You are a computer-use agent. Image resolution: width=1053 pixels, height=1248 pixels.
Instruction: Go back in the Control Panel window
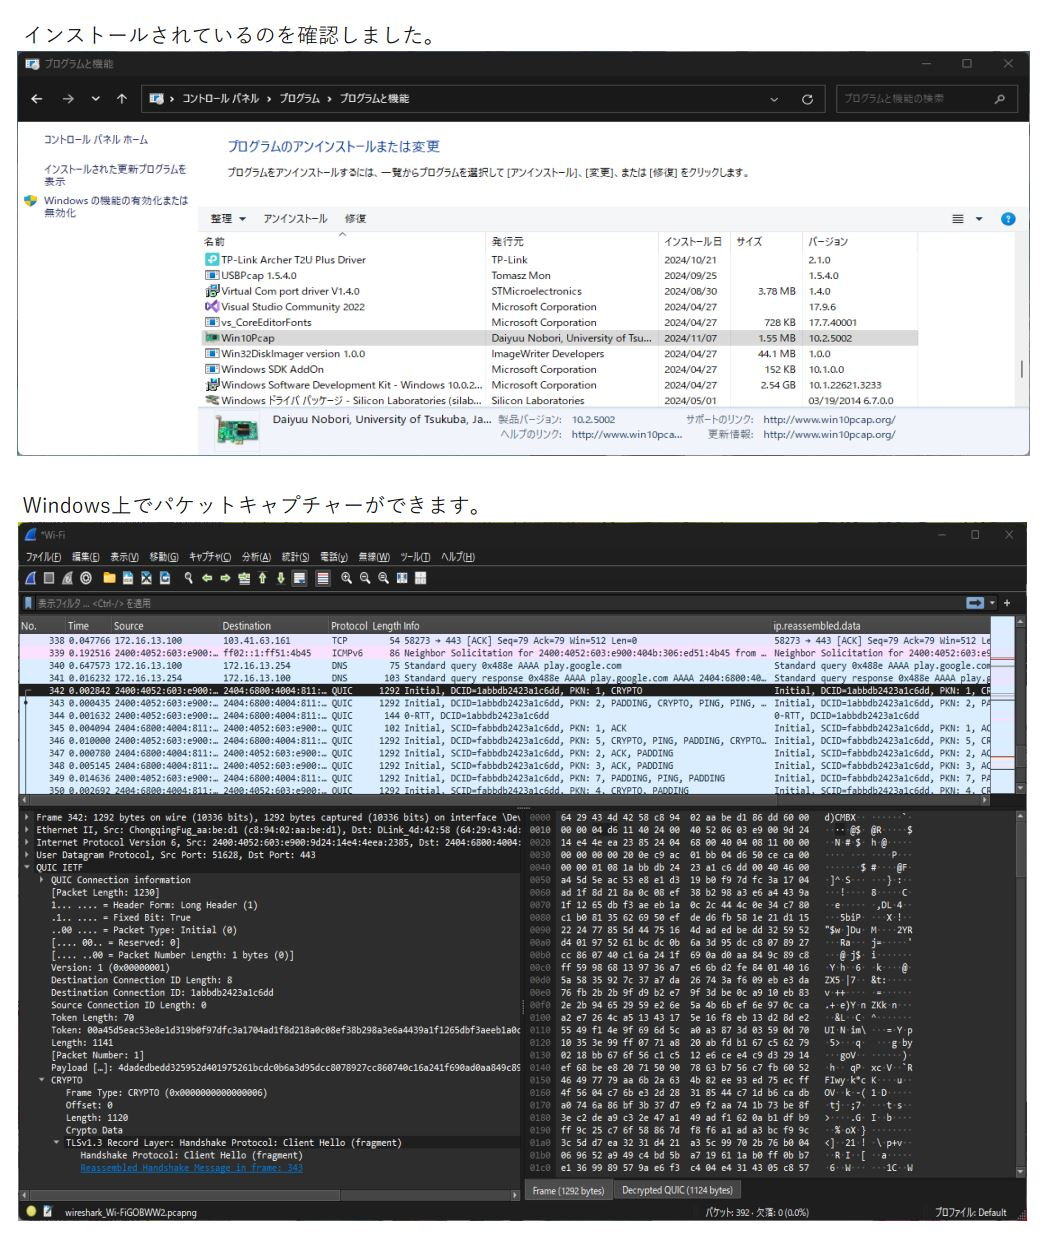pyautogui.click(x=37, y=99)
